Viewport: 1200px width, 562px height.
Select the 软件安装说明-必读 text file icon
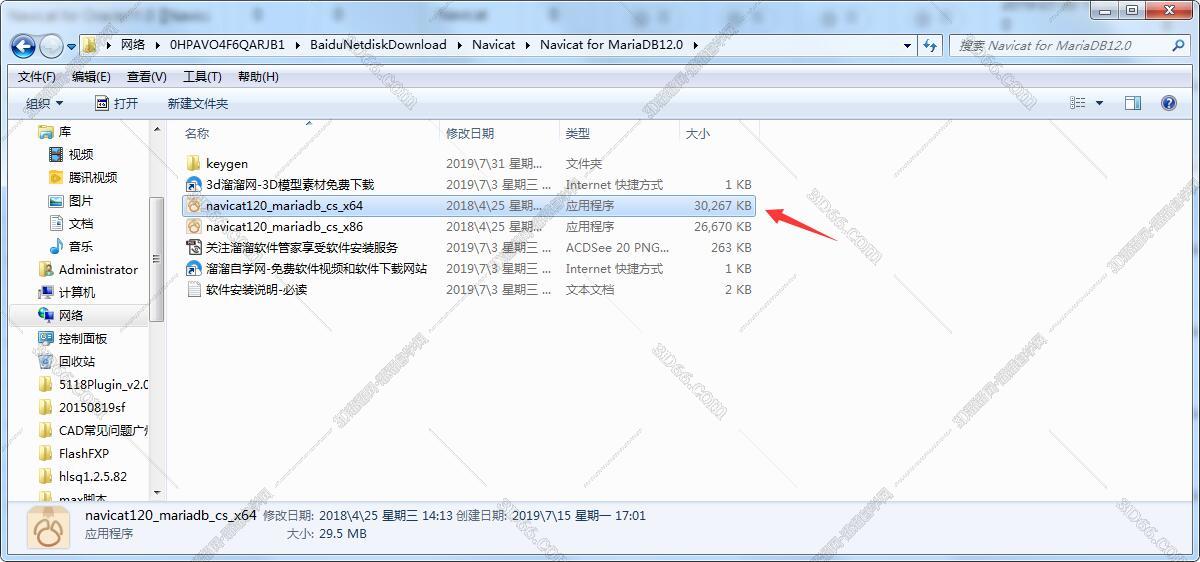[194, 289]
